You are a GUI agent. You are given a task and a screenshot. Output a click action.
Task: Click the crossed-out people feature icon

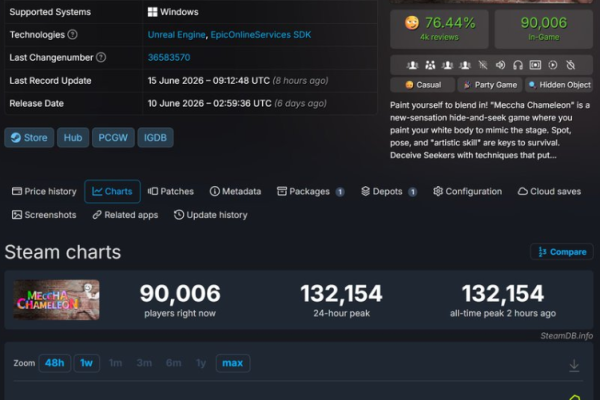coord(483,65)
